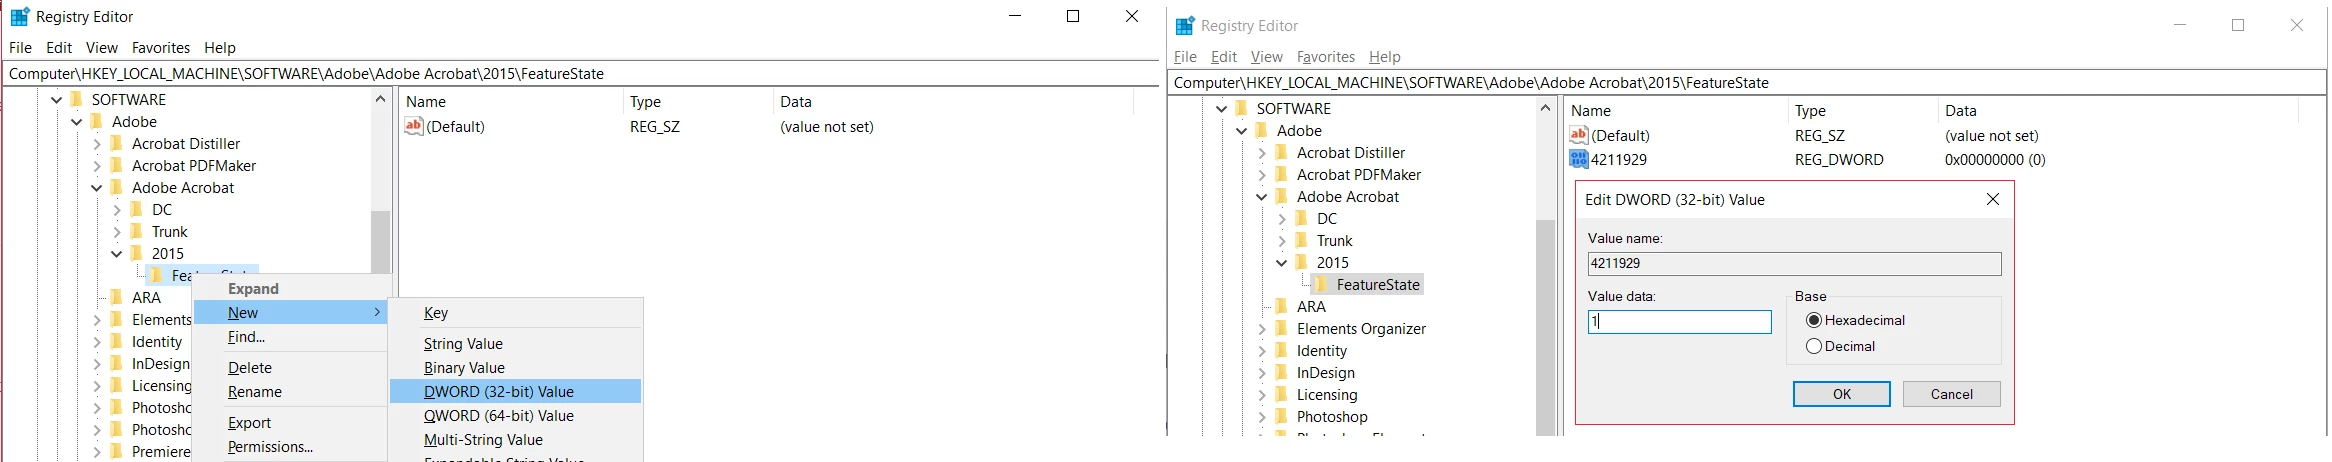Select Multi-String Value from New submenu
This screenshot has height=462, width=2332.
point(515,439)
